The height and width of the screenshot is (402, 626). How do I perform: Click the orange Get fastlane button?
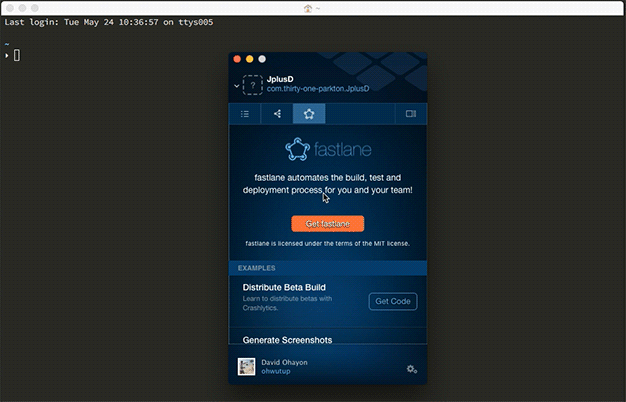tap(328, 224)
